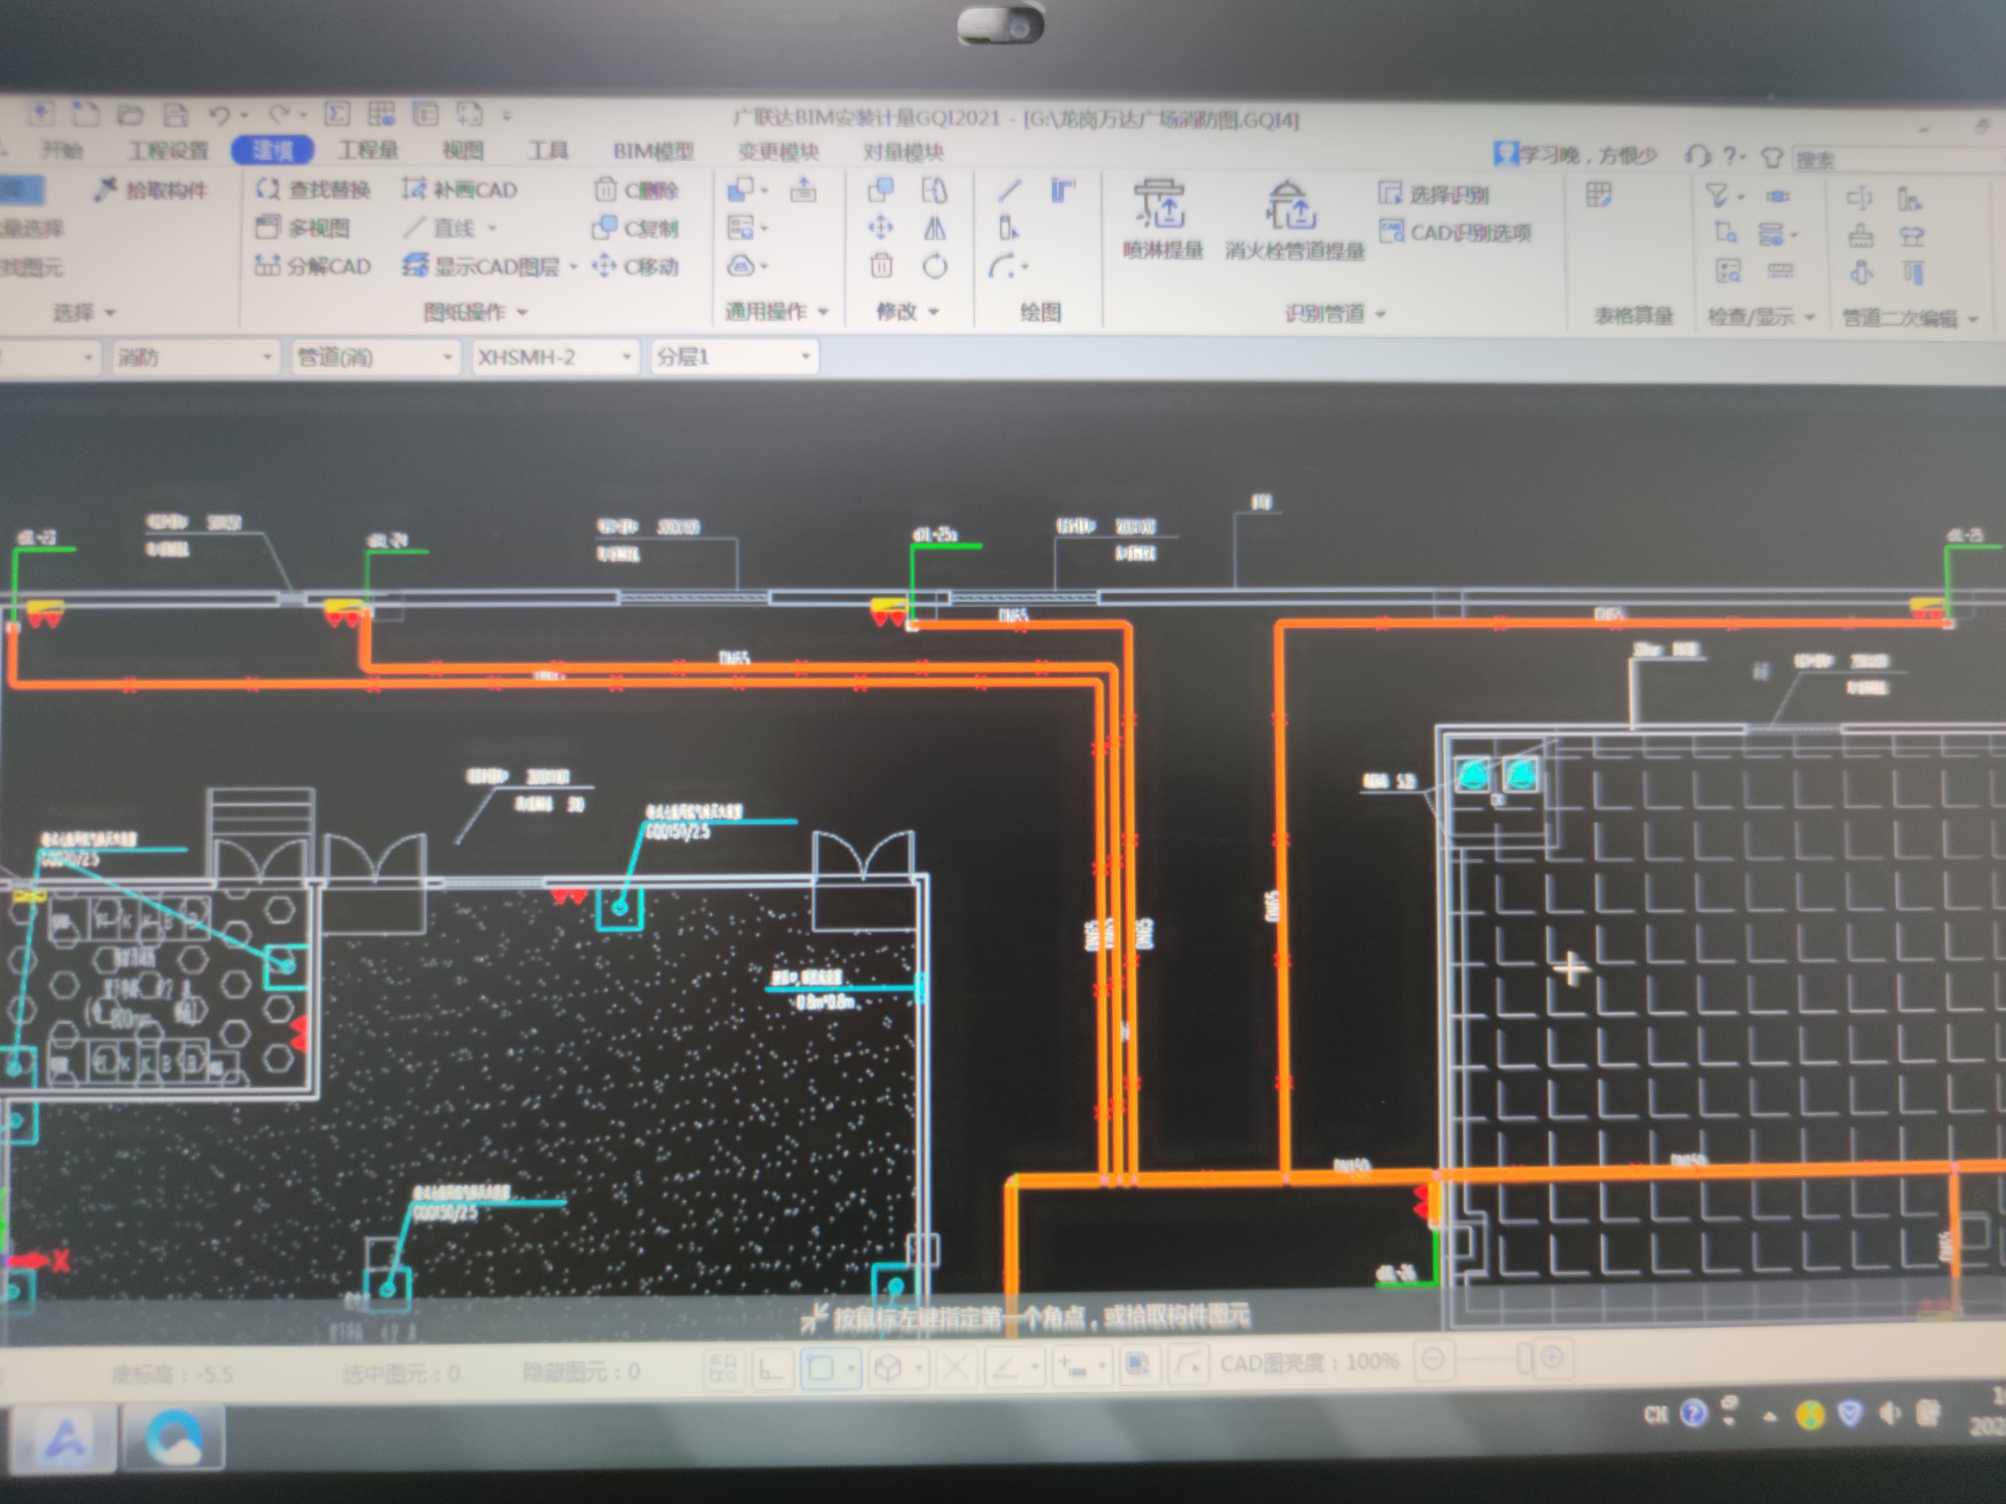Expand the 管道(消) type dropdown

click(x=374, y=357)
